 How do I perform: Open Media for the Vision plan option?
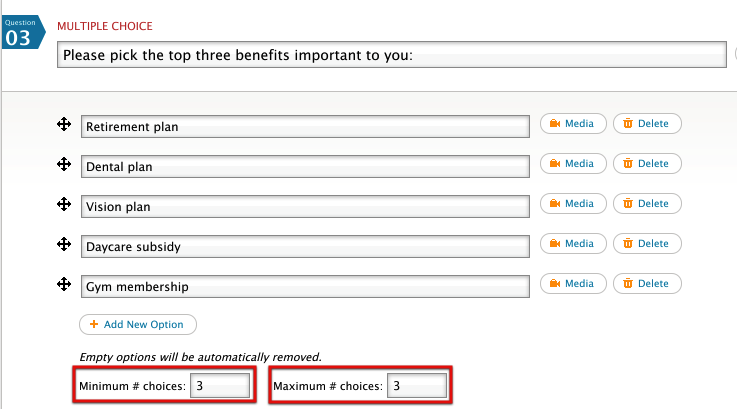click(x=573, y=204)
